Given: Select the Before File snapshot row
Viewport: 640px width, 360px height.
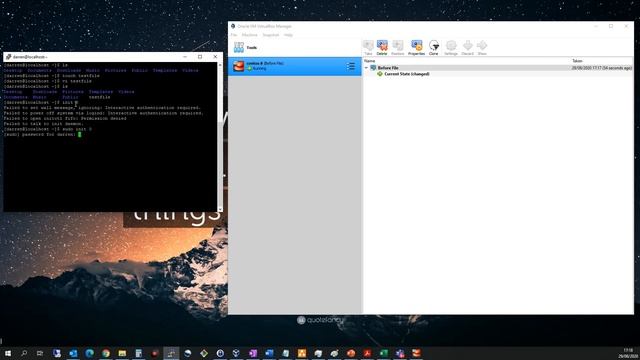Looking at the screenshot, I should coord(498,68).
